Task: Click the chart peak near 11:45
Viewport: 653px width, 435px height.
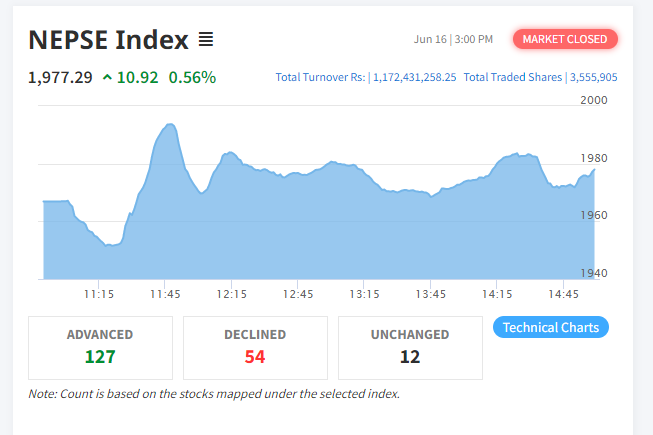Action: (170, 125)
